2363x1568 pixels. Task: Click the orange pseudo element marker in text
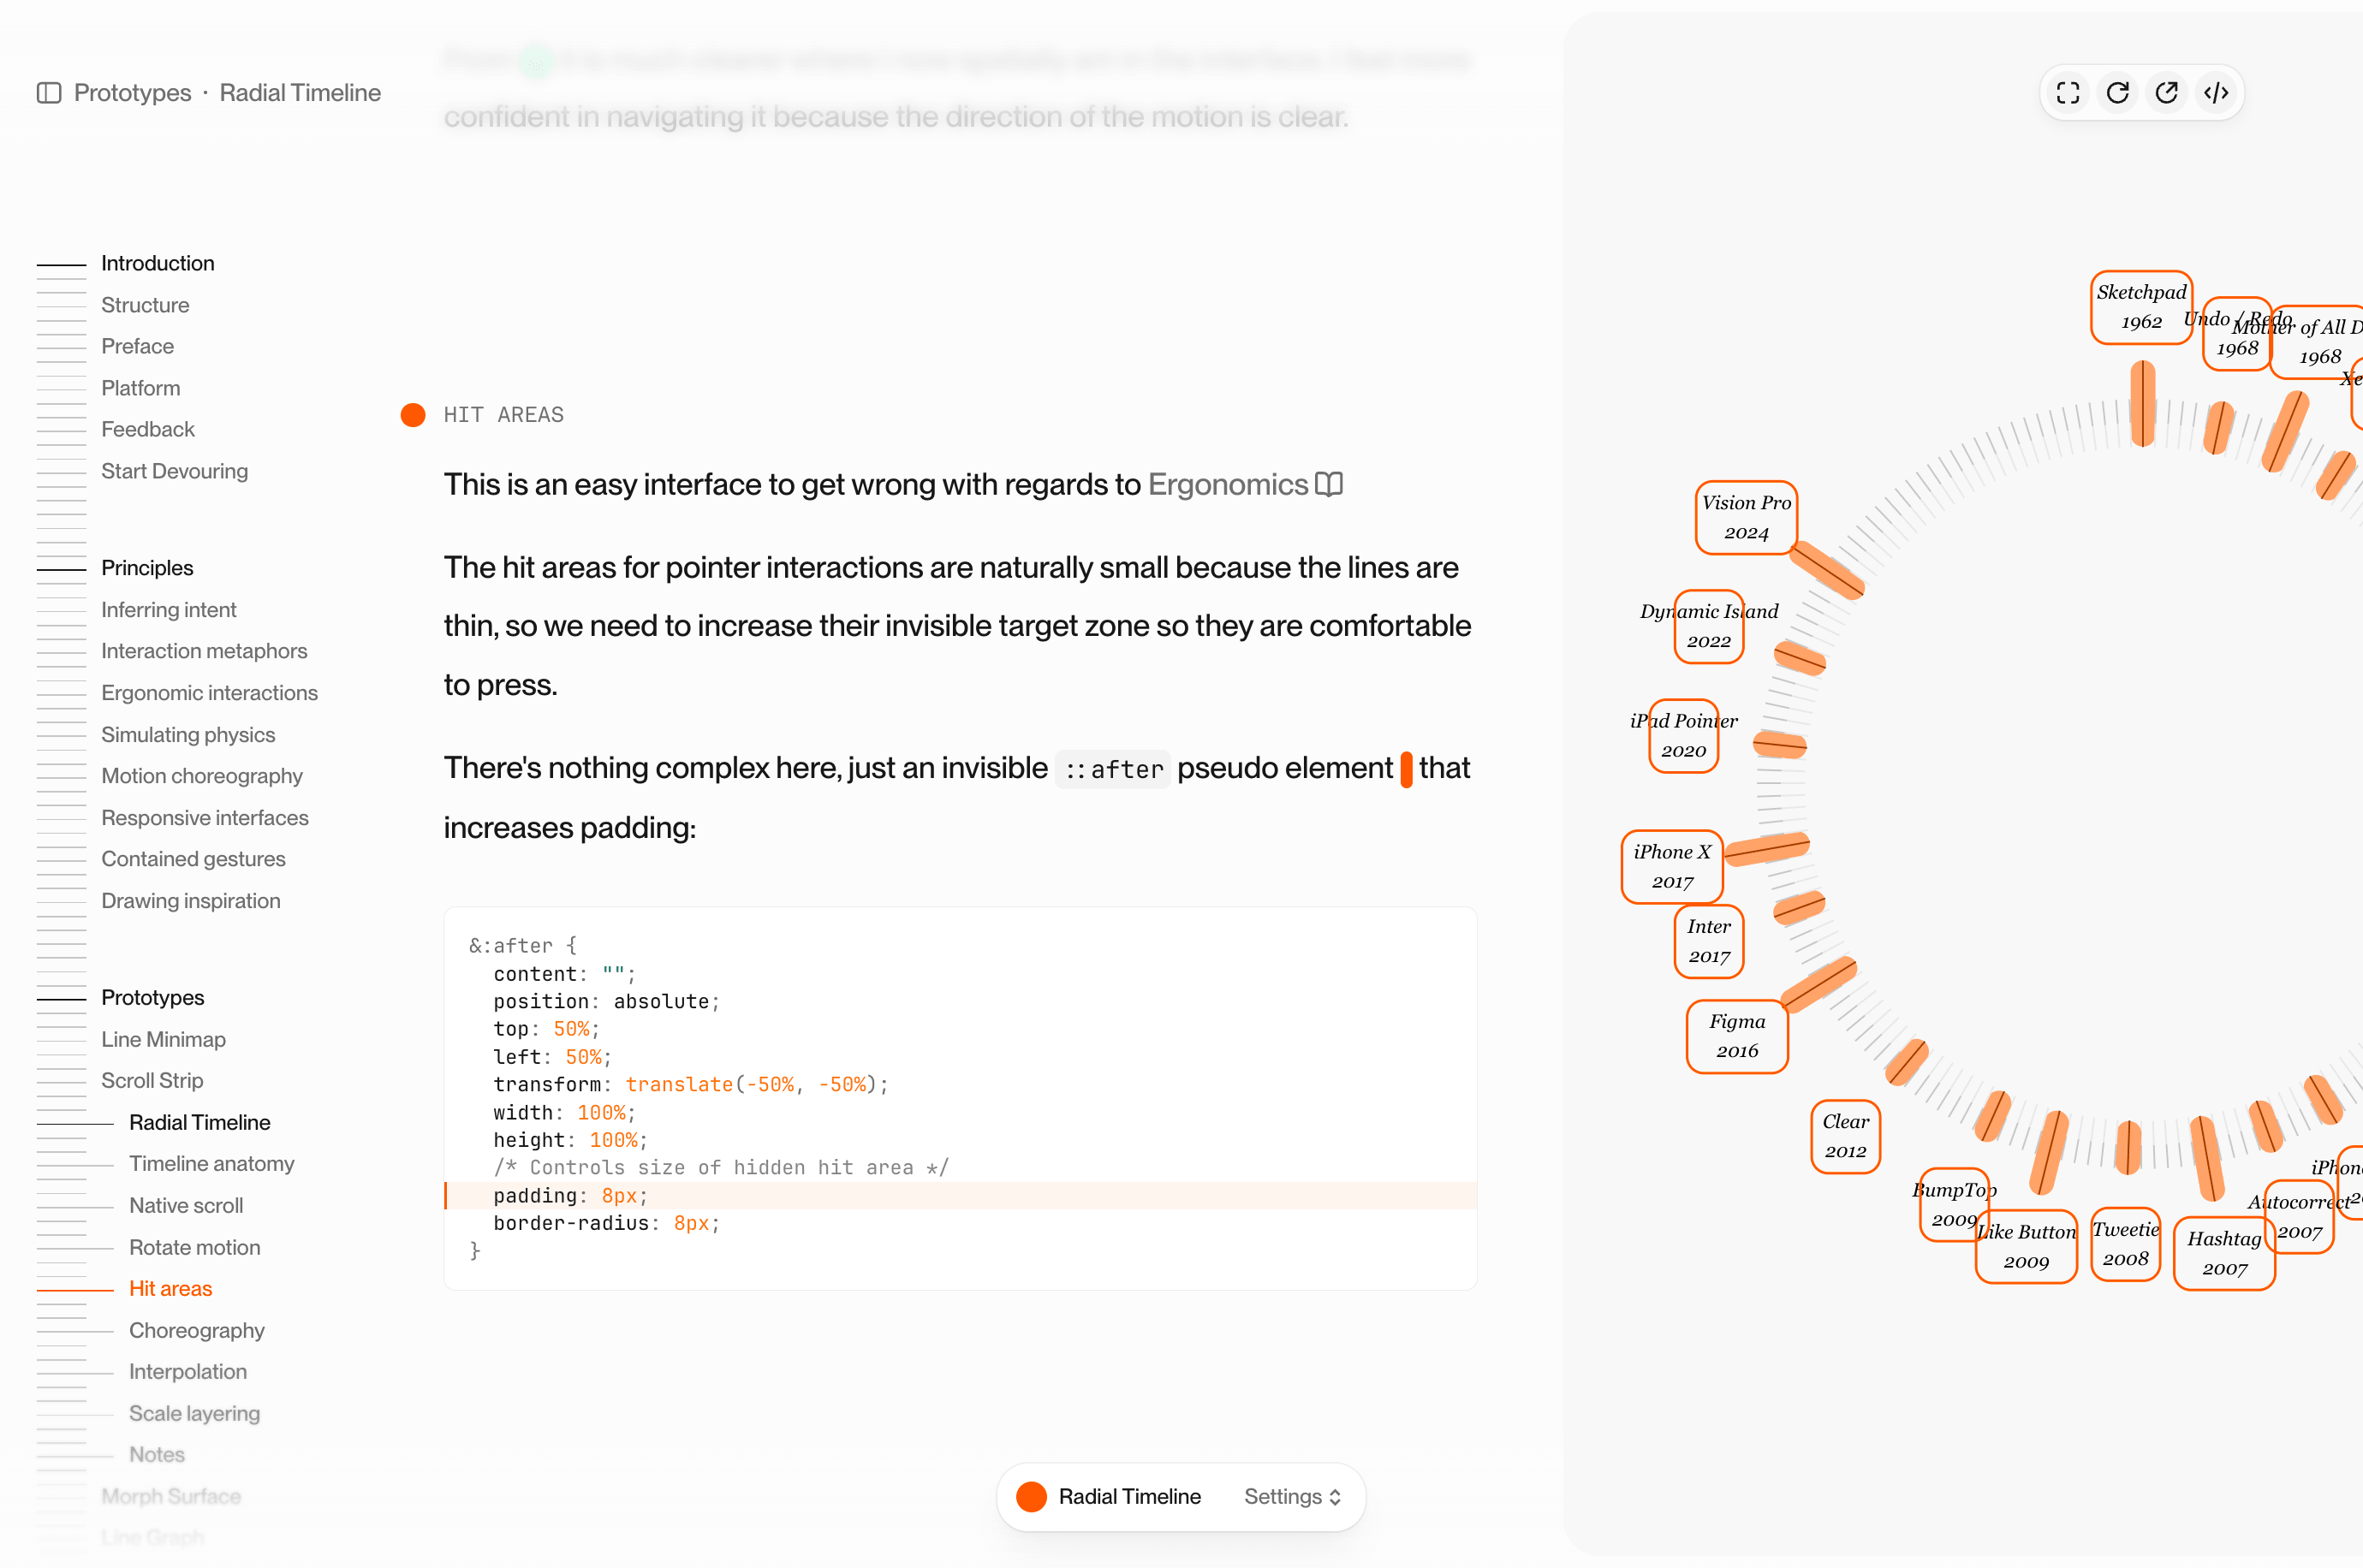click(x=1406, y=769)
